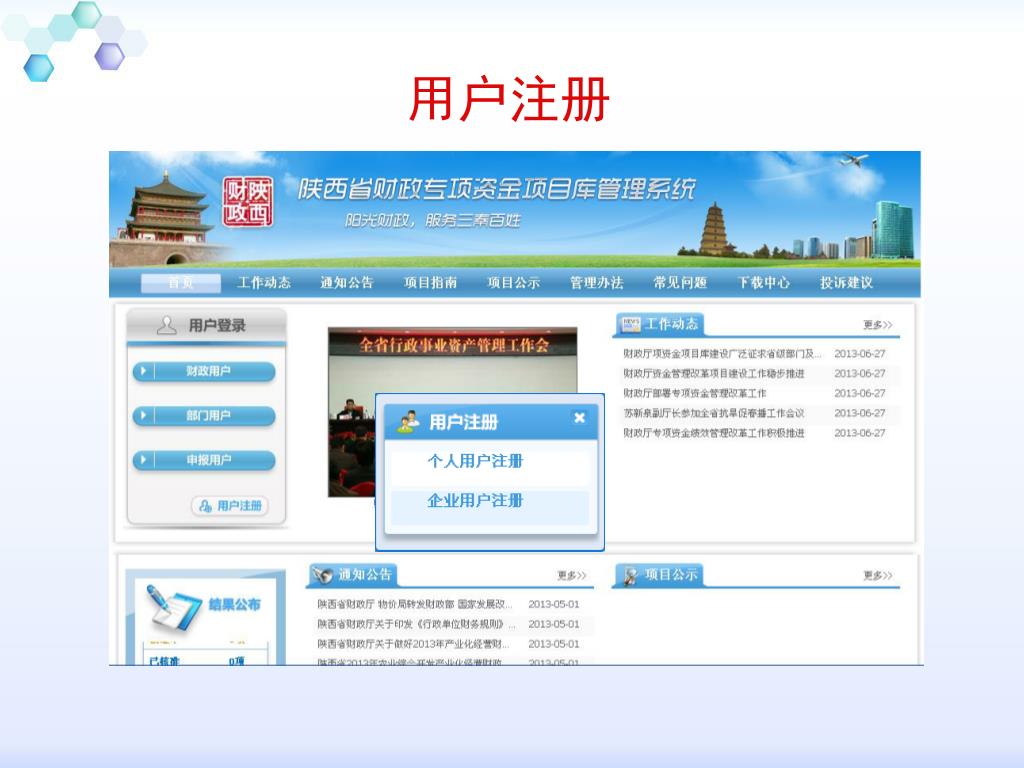This screenshot has height=768, width=1024.
Task: Open 投诉建议 navigation item
Action: (x=847, y=283)
